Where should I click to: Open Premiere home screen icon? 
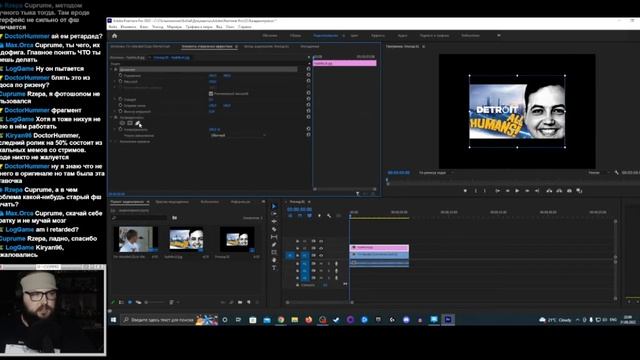(x=114, y=36)
